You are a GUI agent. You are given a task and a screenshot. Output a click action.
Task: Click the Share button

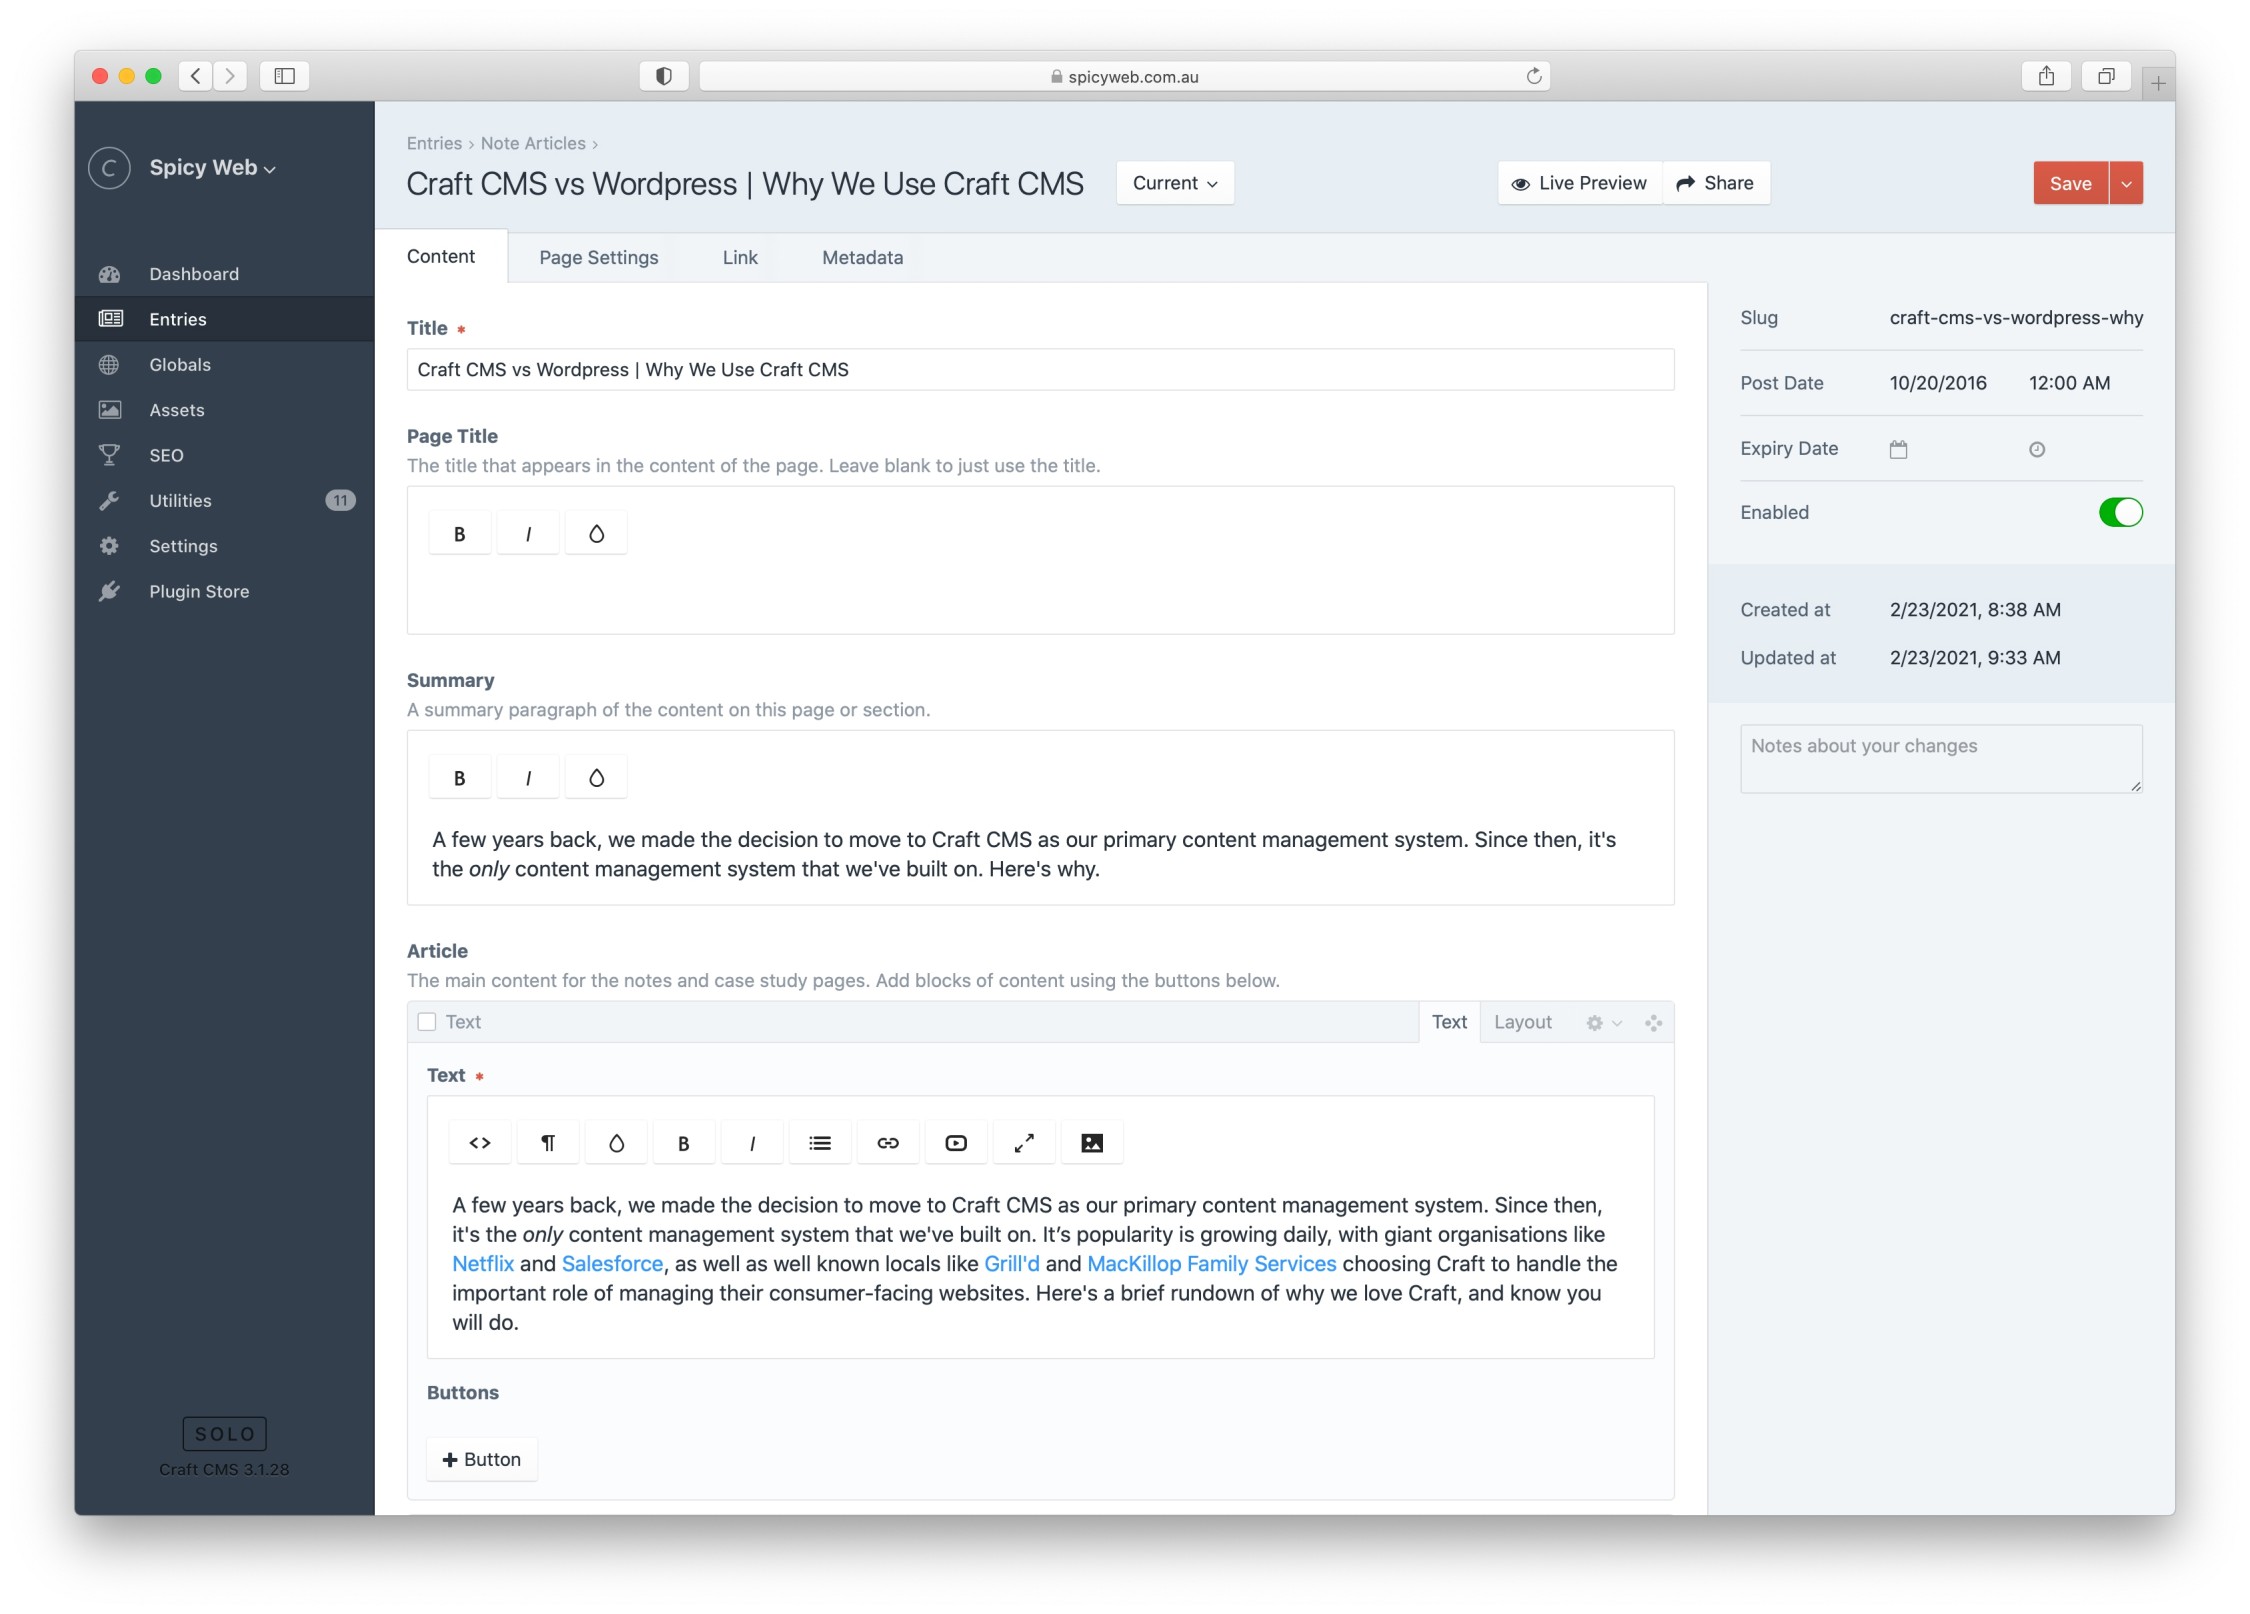pos(1716,183)
